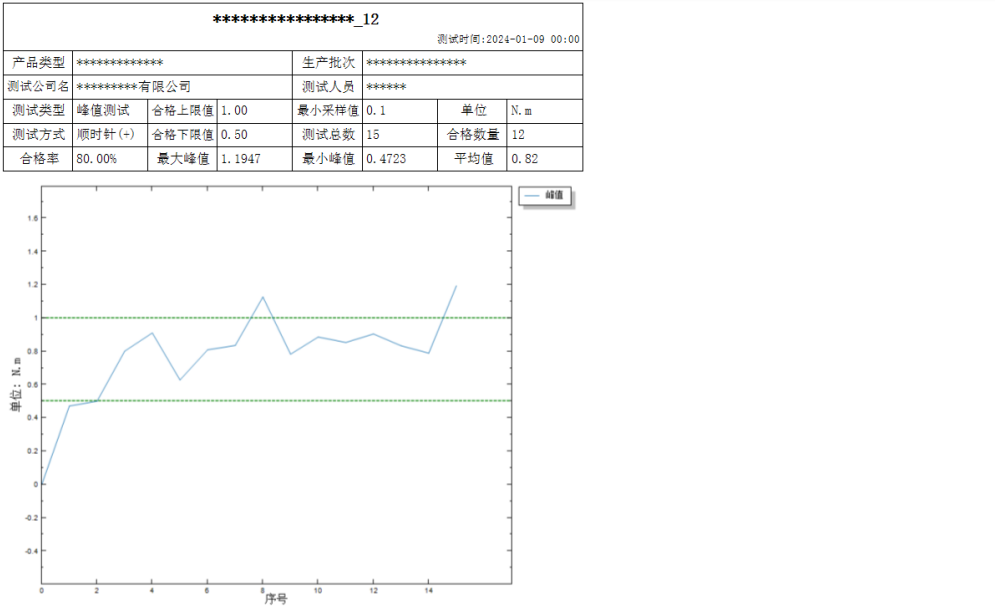Click the curve peak at sequence 8
This screenshot has height=611, width=995.
click(262, 297)
